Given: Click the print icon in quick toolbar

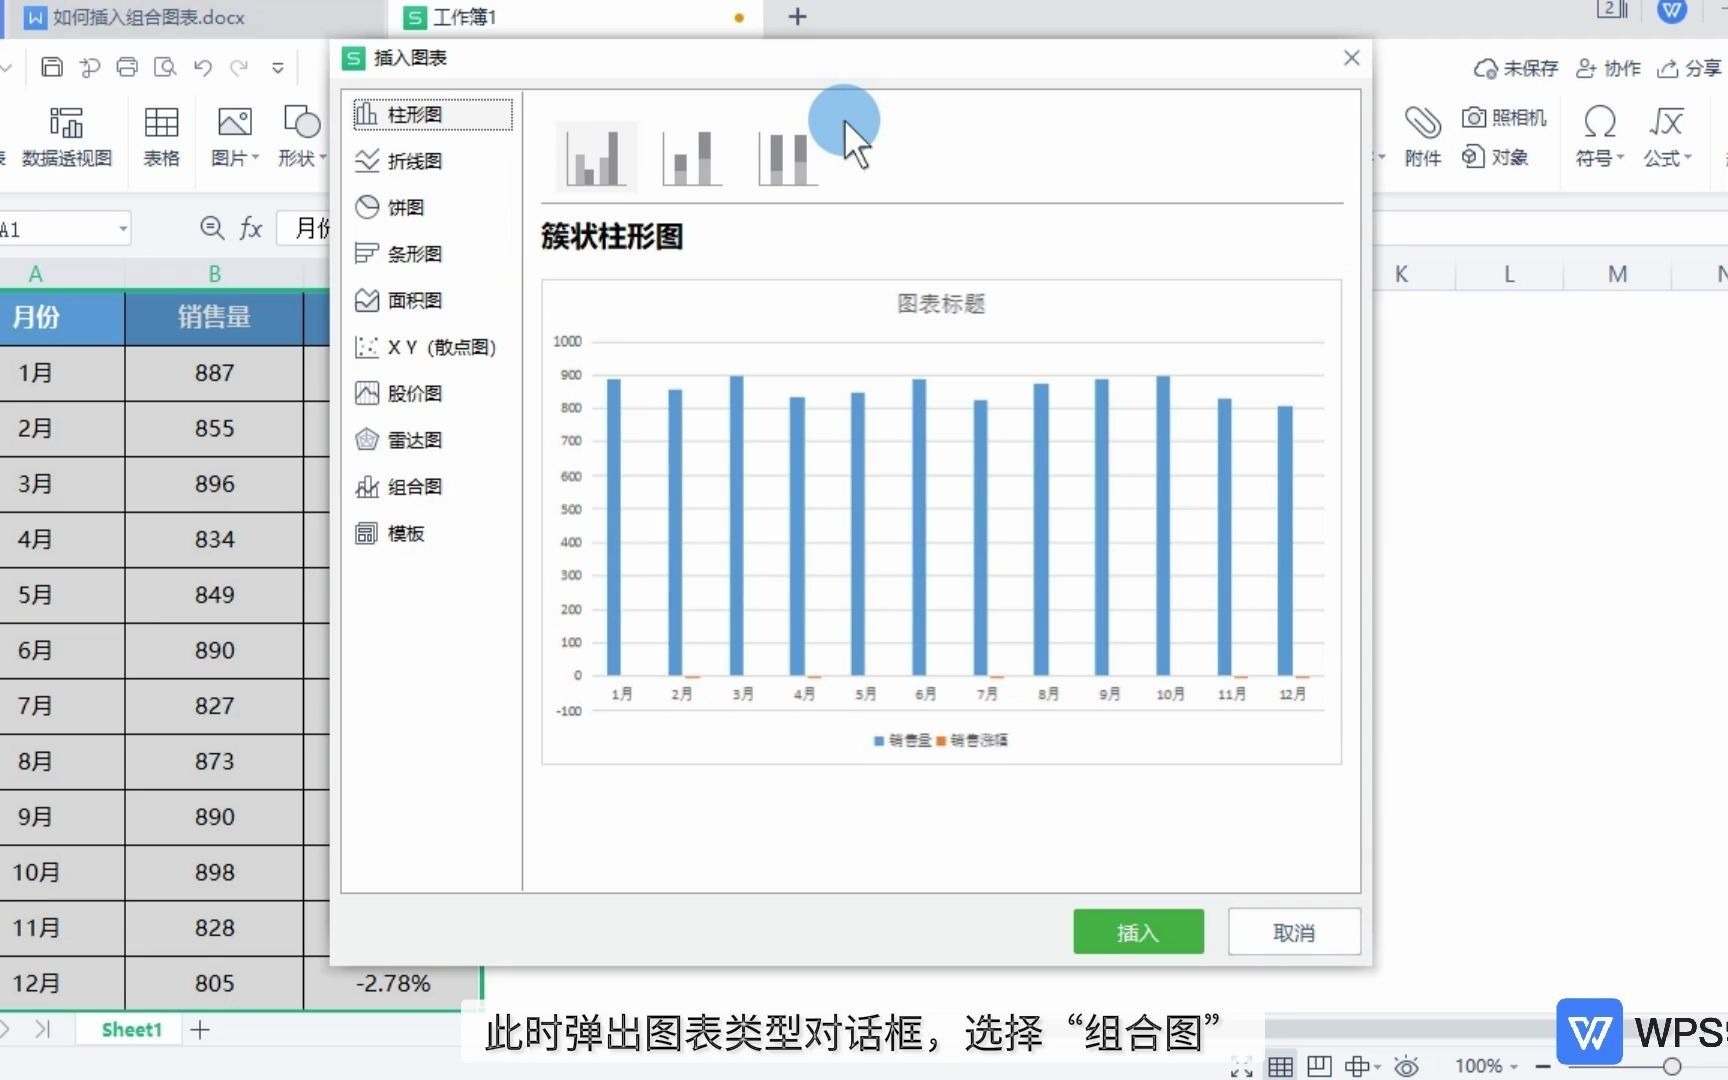Looking at the screenshot, I should [127, 67].
